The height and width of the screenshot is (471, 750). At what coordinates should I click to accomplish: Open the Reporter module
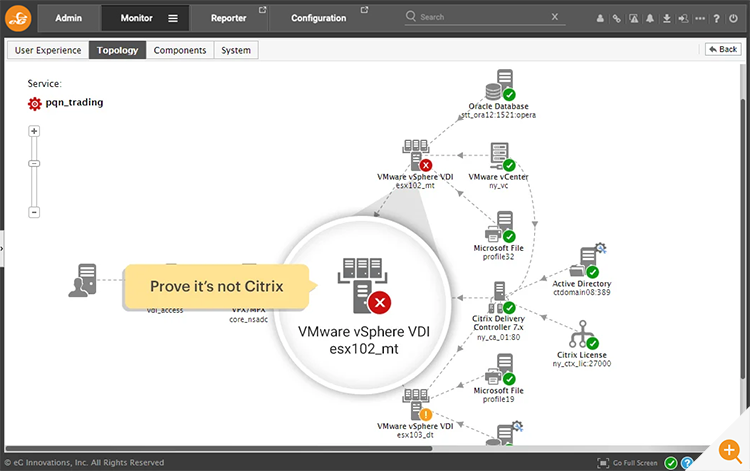coord(229,18)
